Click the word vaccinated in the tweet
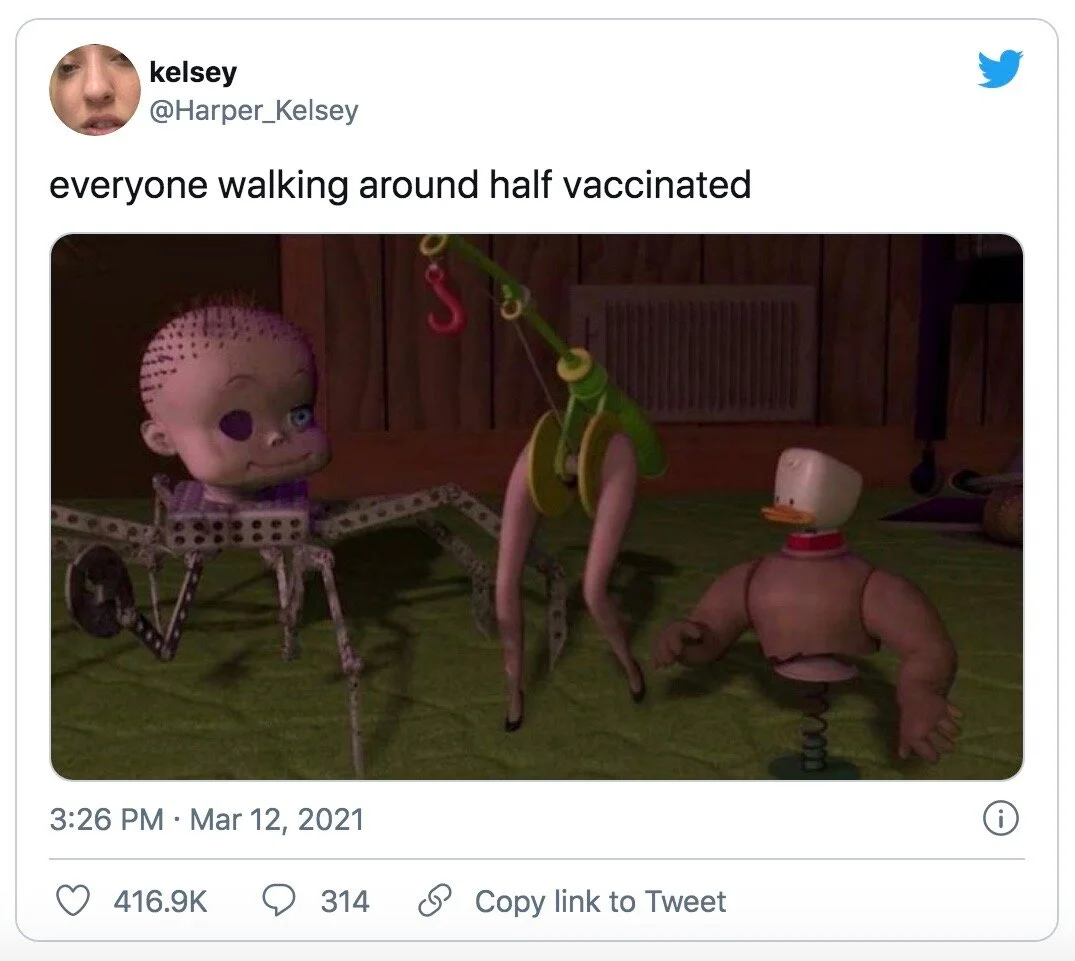The image size is (1075, 961). coord(657,185)
